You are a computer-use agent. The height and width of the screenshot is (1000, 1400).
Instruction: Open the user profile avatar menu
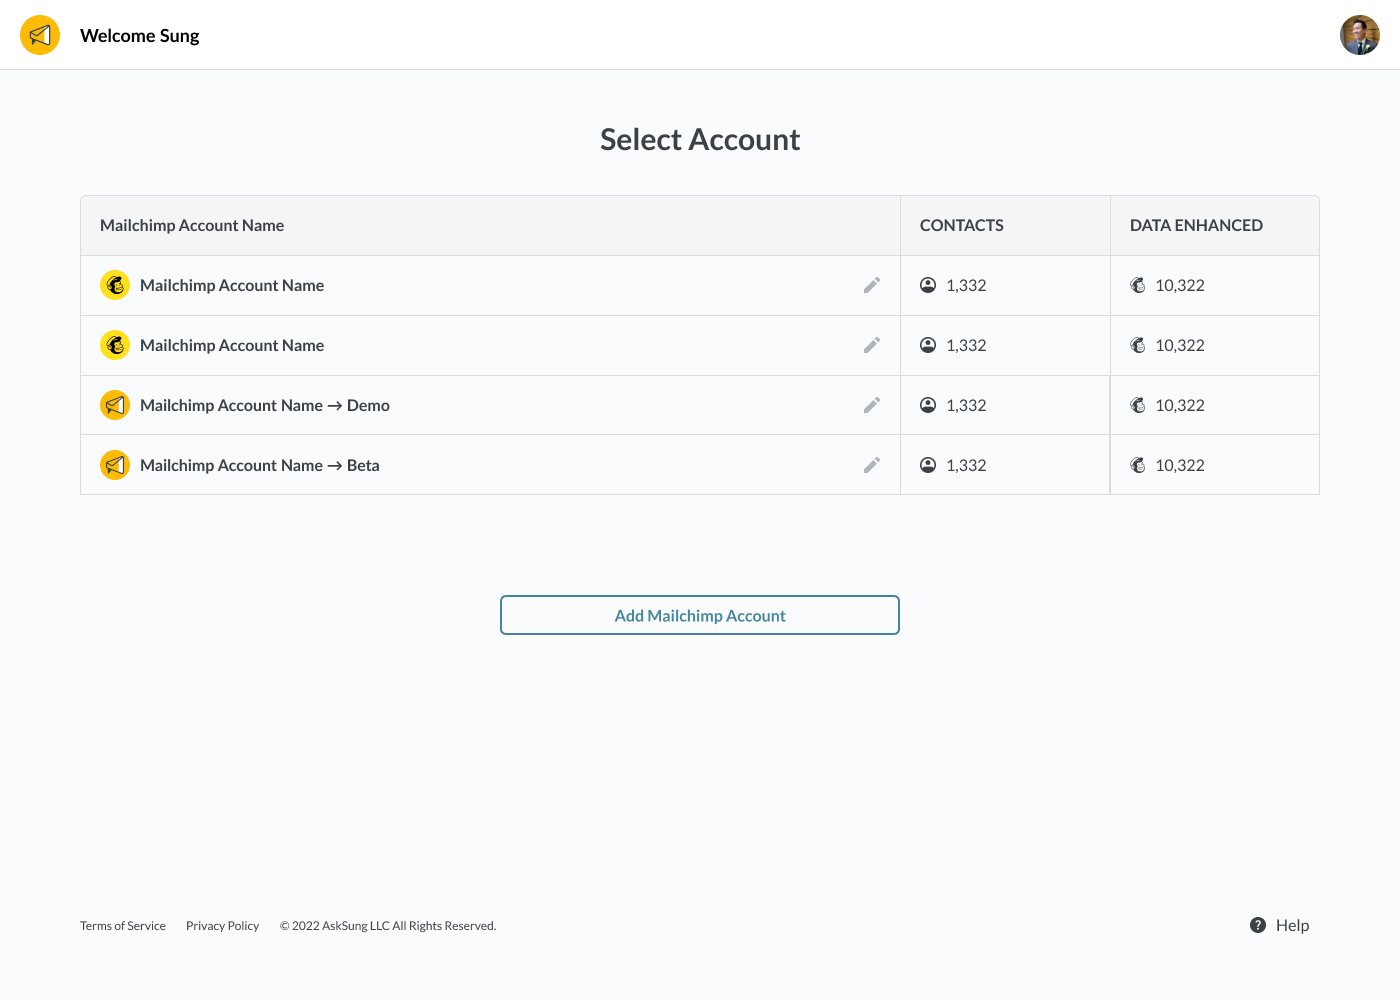tap(1359, 35)
